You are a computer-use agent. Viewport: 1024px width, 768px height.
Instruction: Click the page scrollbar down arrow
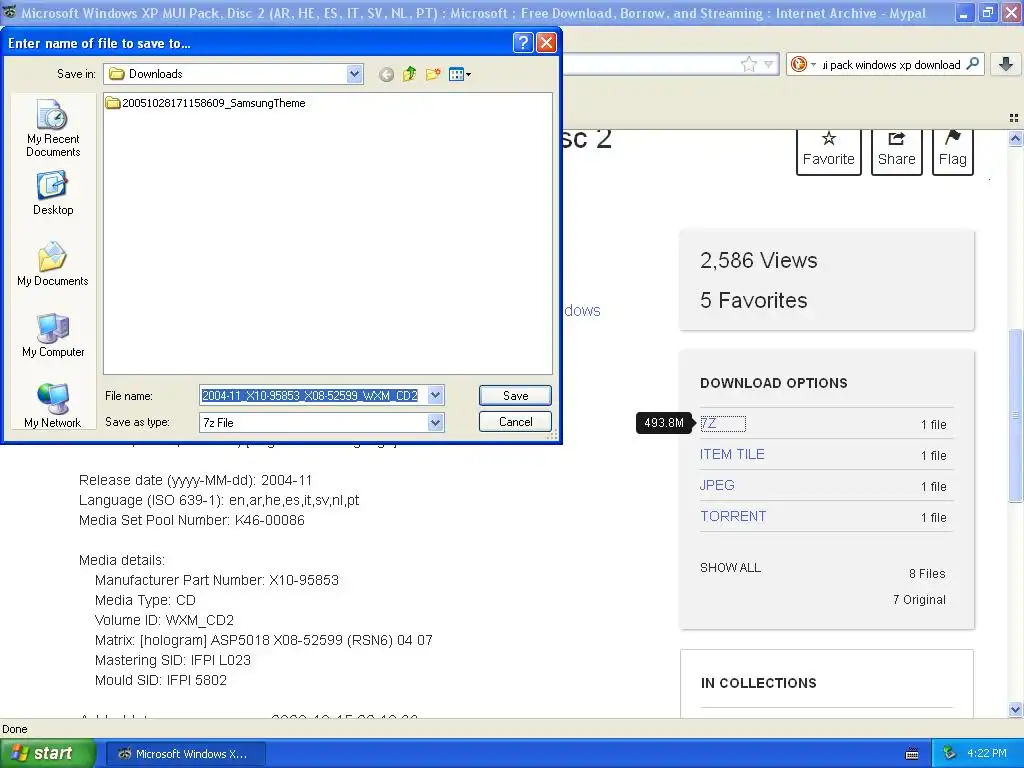(x=1015, y=709)
